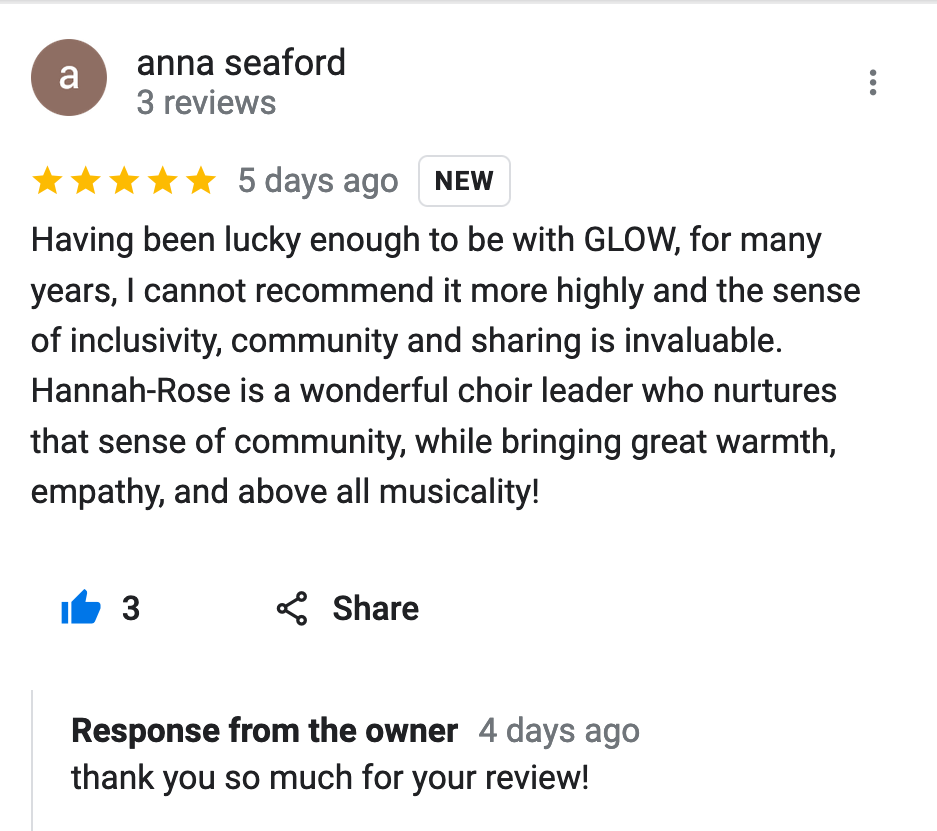The width and height of the screenshot is (937, 831).
Task: Click anna seaford's round avatar
Action: tap(68, 79)
